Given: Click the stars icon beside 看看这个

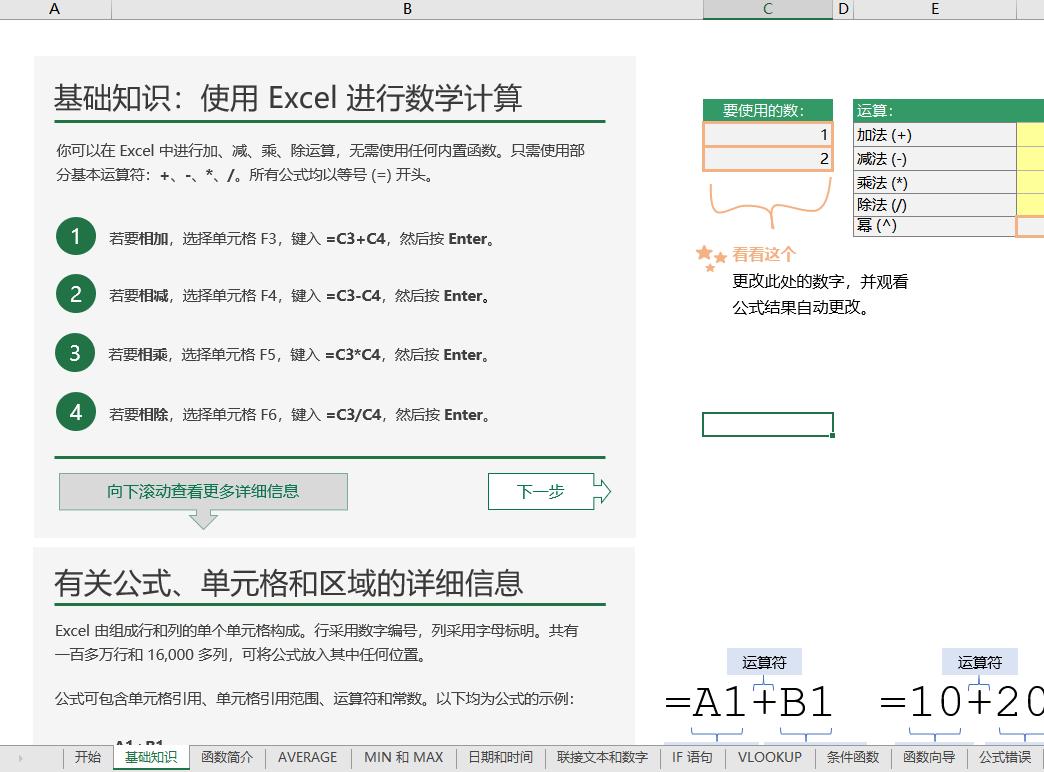Looking at the screenshot, I should click(x=710, y=258).
